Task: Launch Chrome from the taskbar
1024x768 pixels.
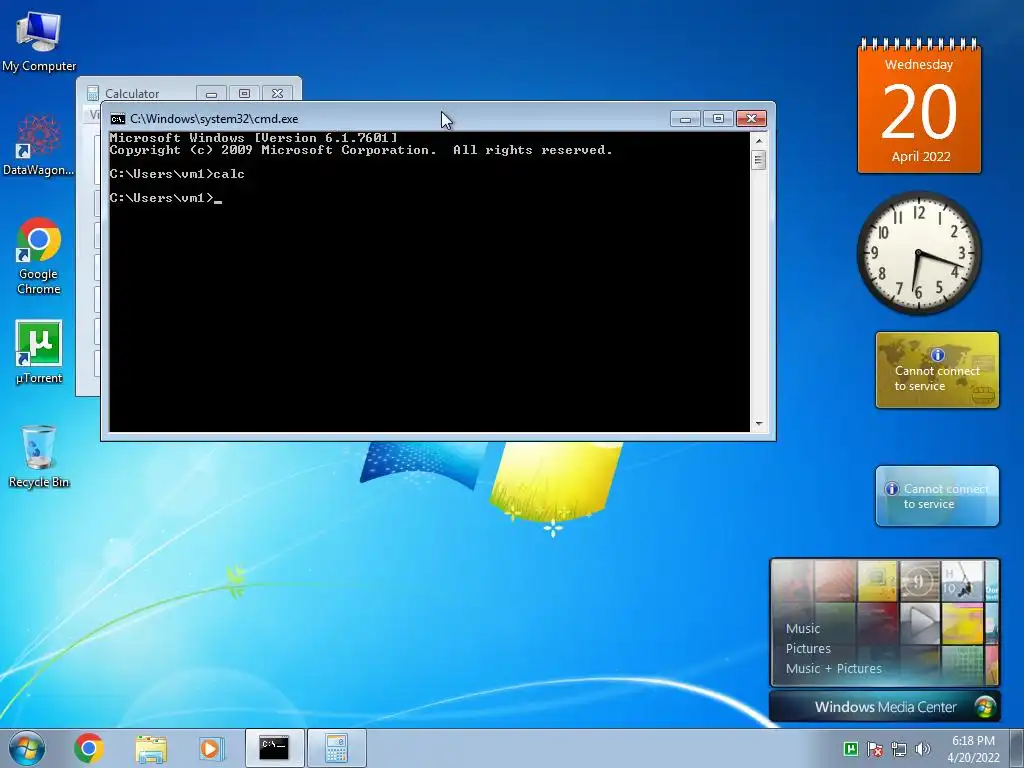Action: [89, 748]
